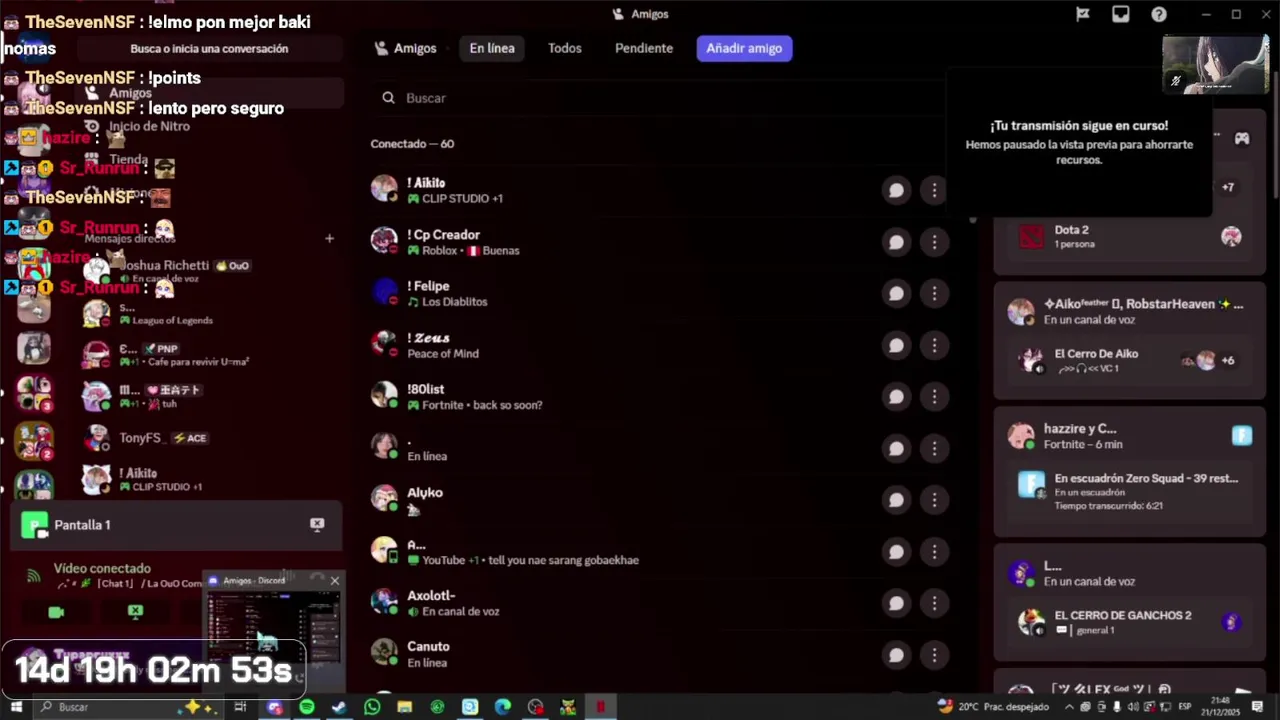Select friend row !80list

pyautogui.click(x=660, y=397)
